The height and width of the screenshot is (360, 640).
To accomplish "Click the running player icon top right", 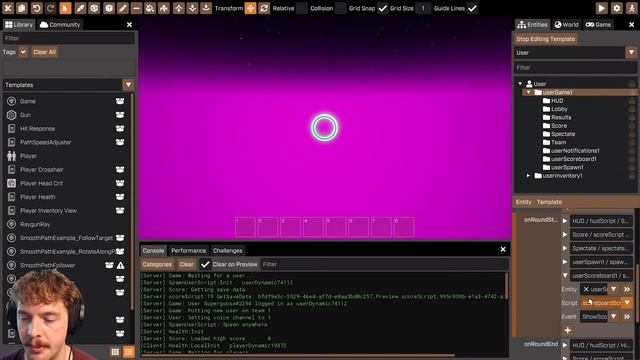I will pos(632,8).
